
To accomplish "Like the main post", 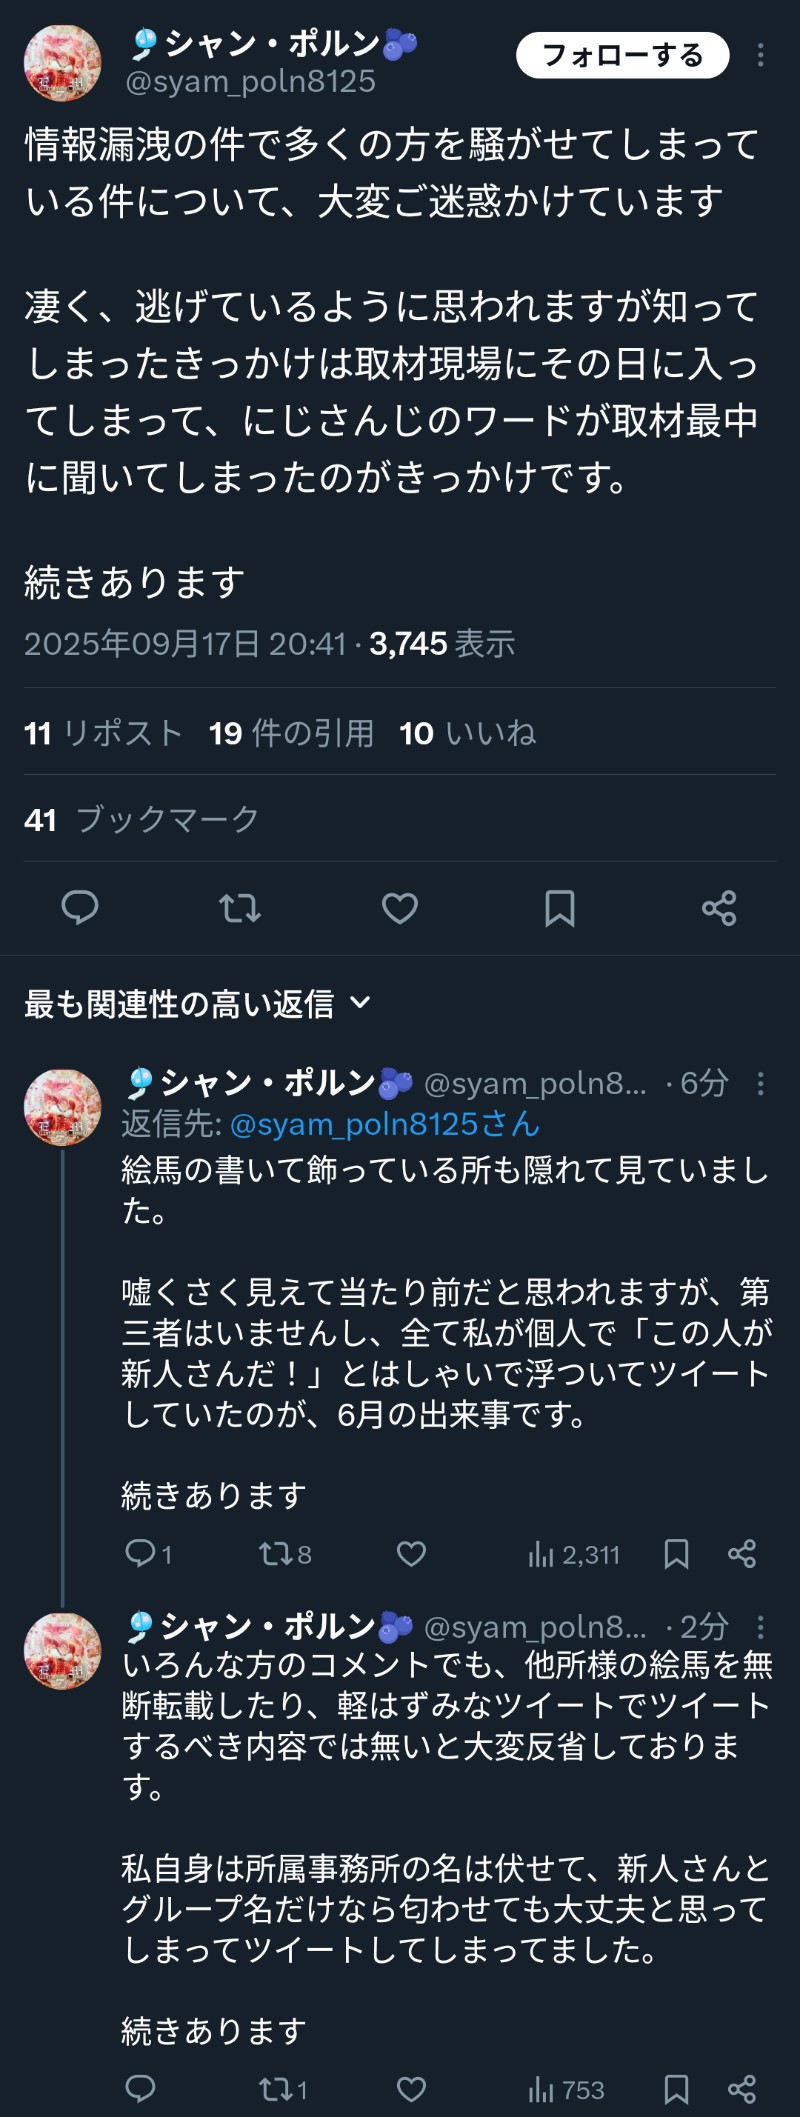I will click(x=400, y=908).
